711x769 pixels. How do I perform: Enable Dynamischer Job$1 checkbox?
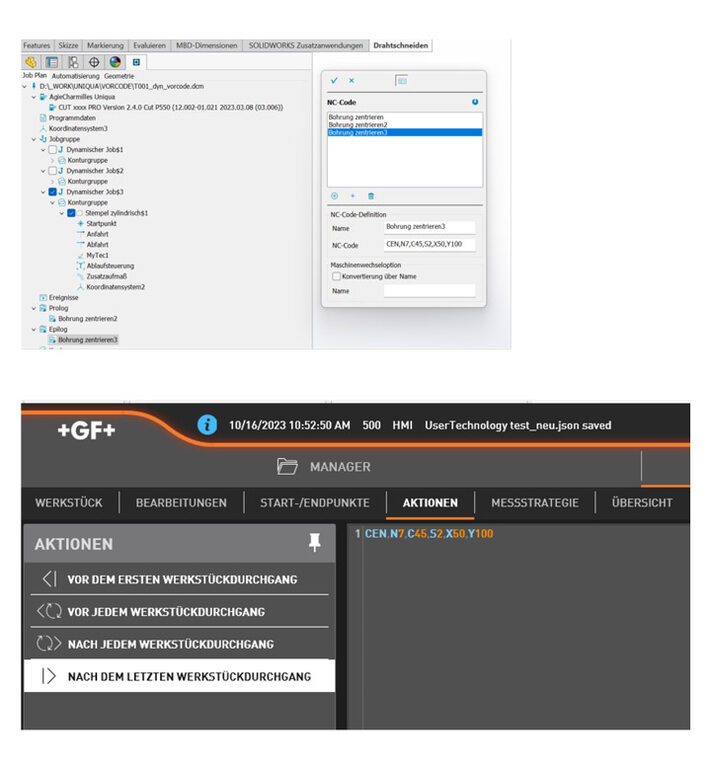53,149
